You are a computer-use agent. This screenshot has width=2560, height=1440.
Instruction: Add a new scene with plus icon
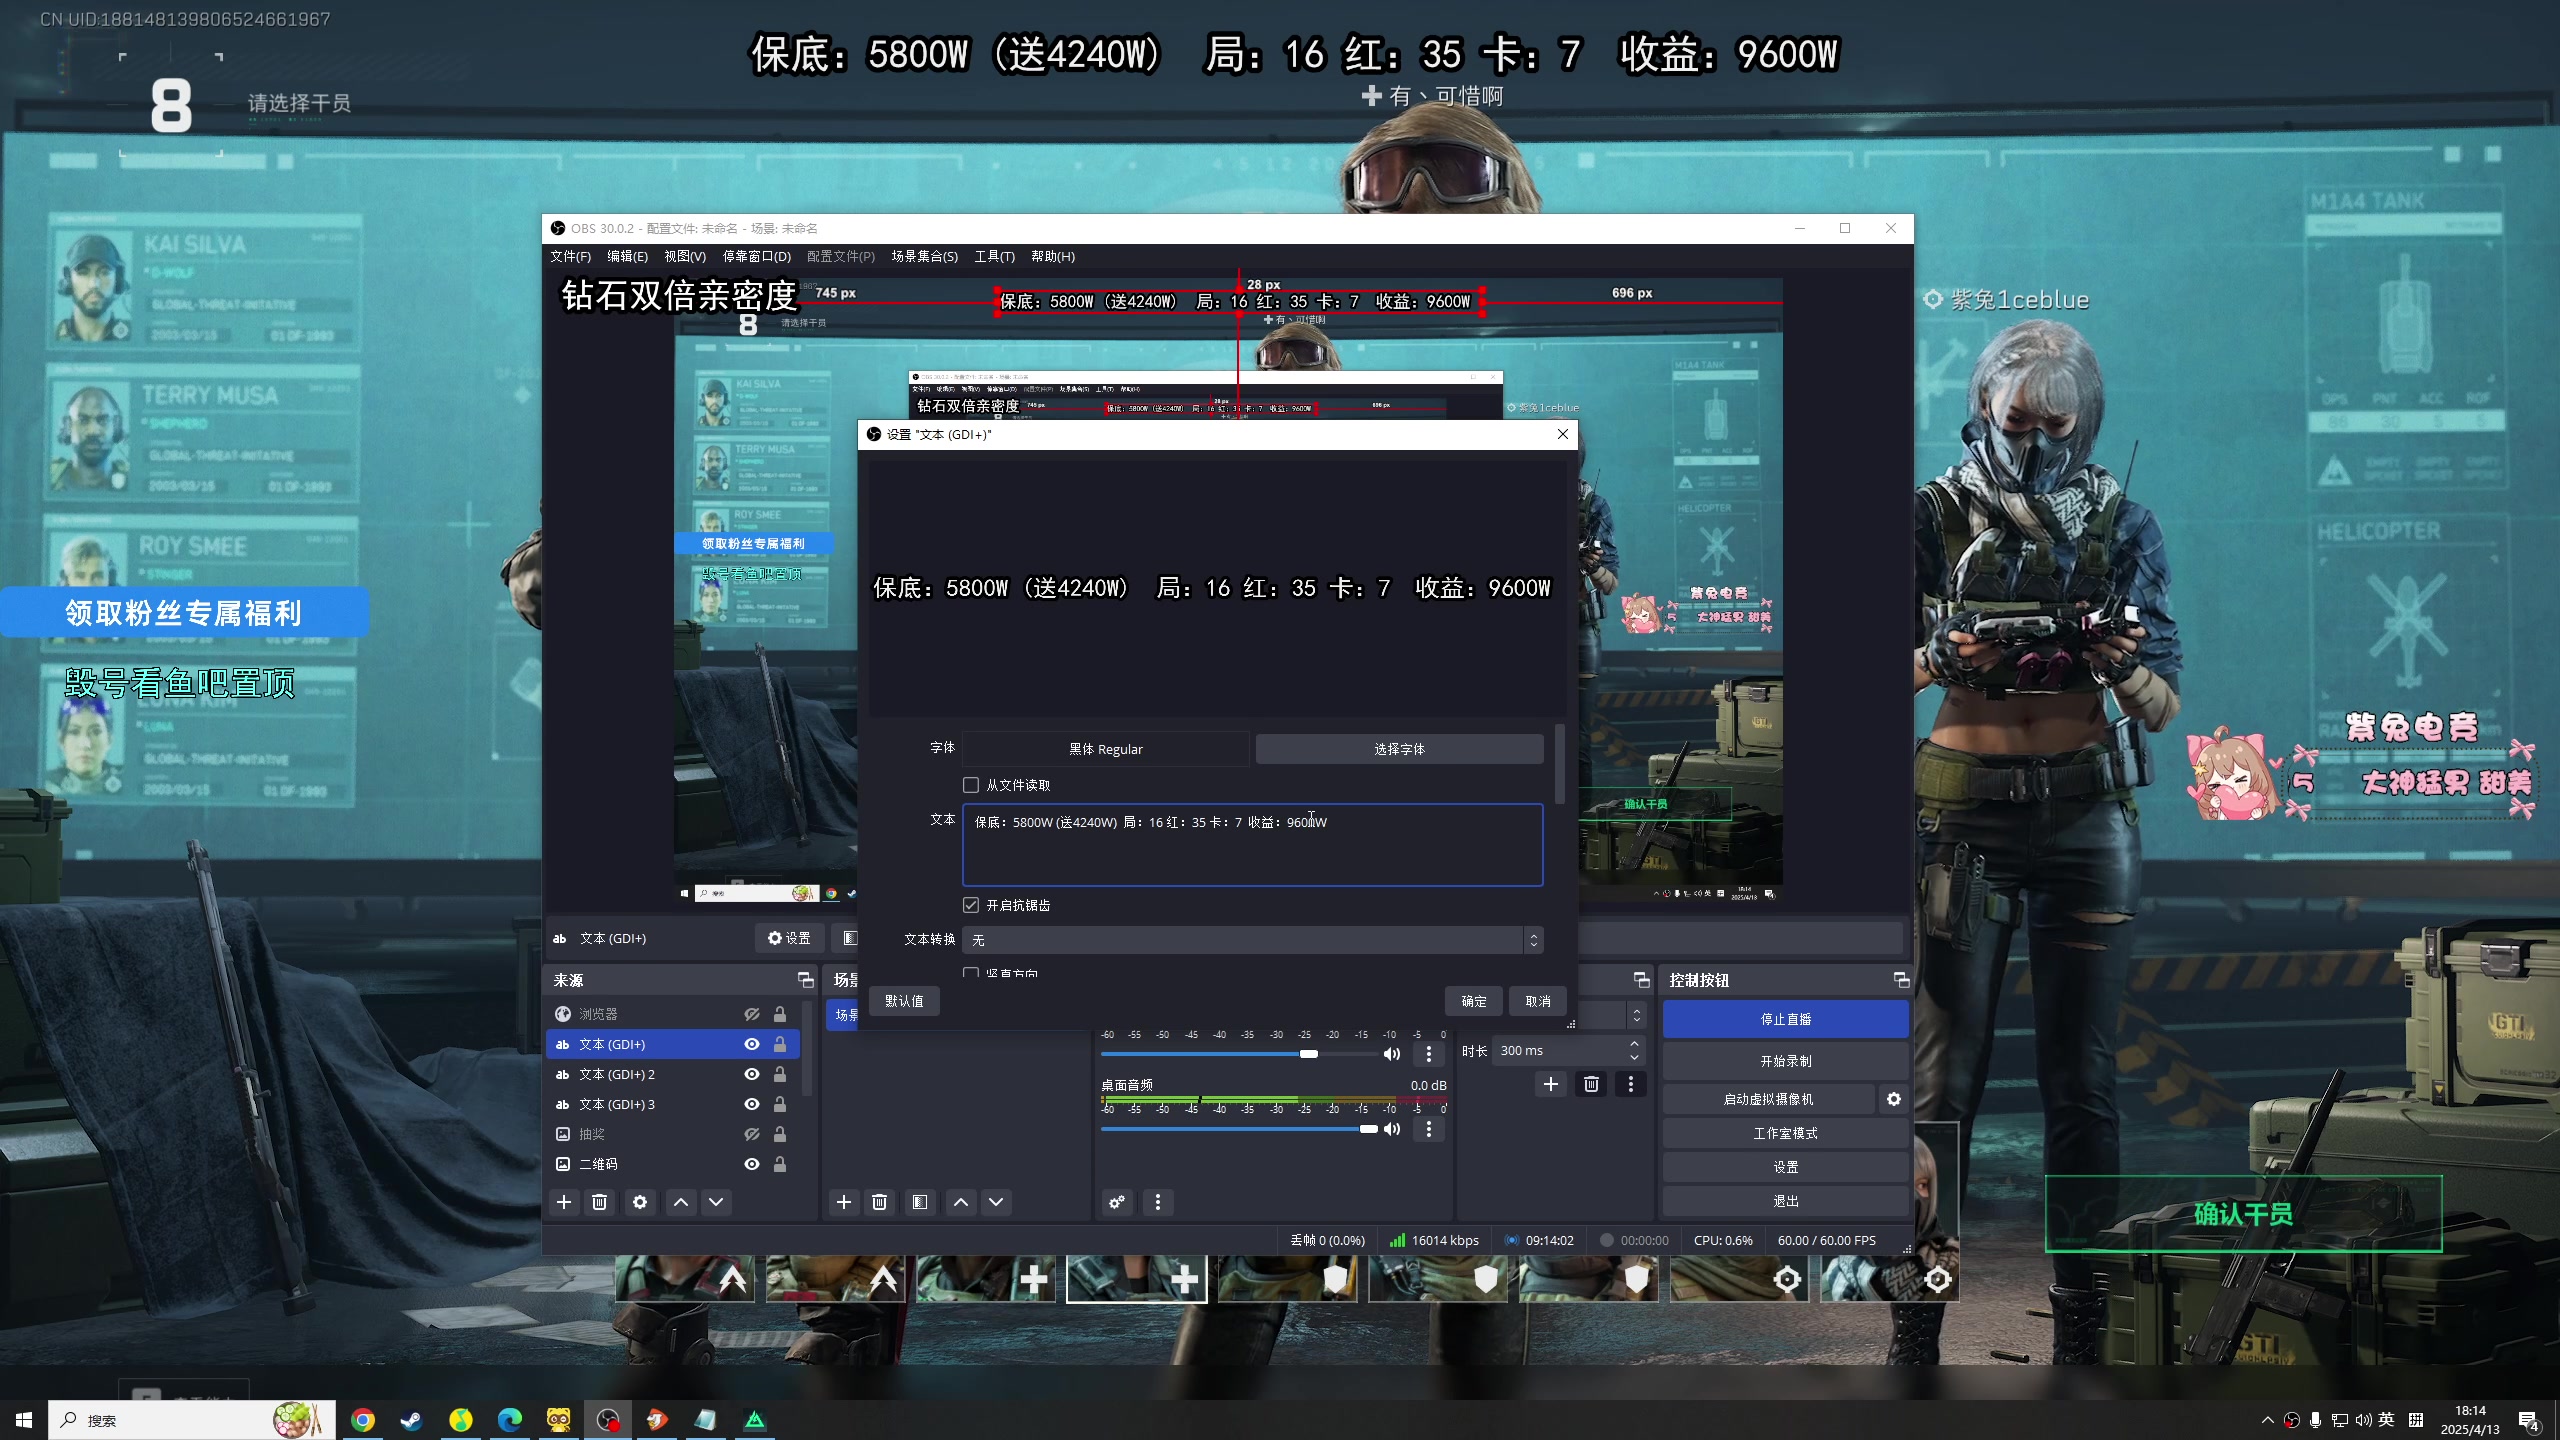(844, 1202)
